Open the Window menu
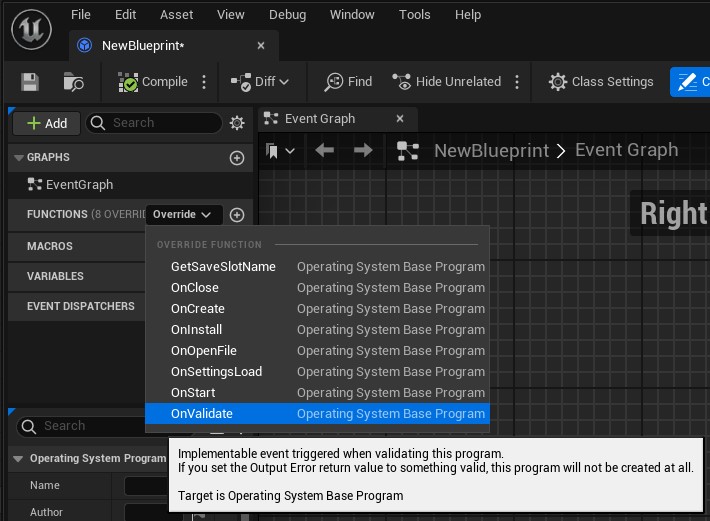The image size is (710, 521). coord(352,14)
